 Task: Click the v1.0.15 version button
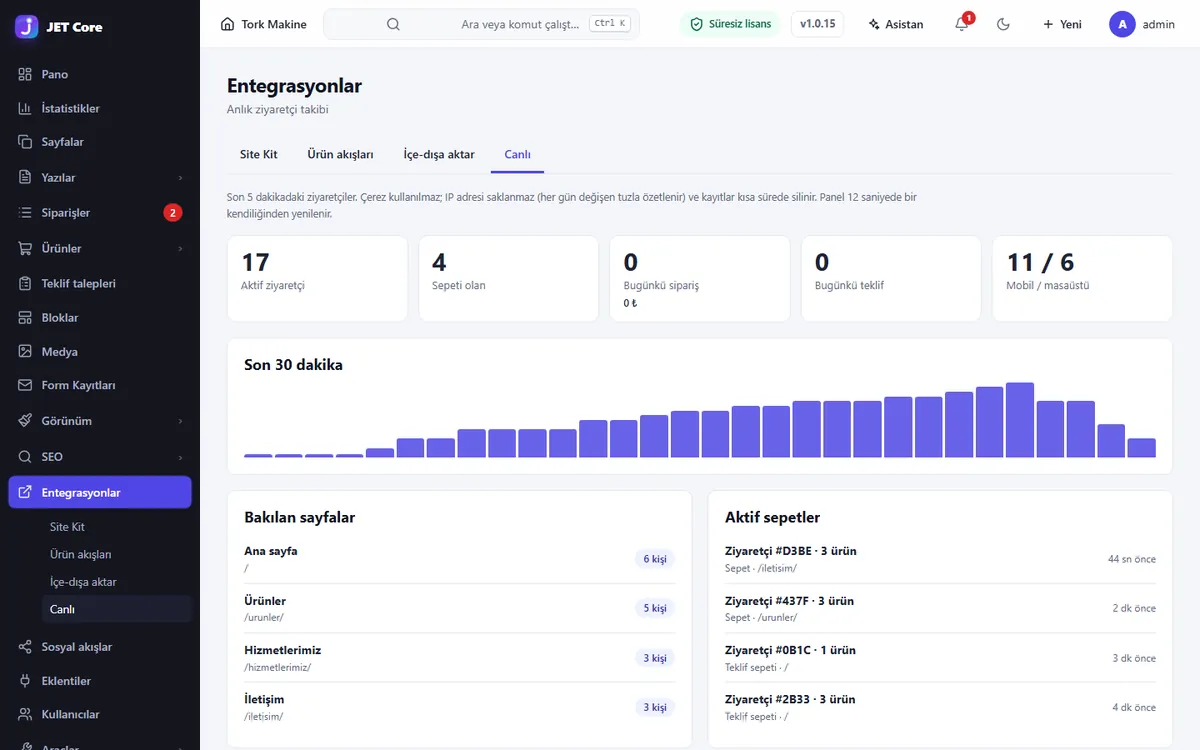click(817, 24)
